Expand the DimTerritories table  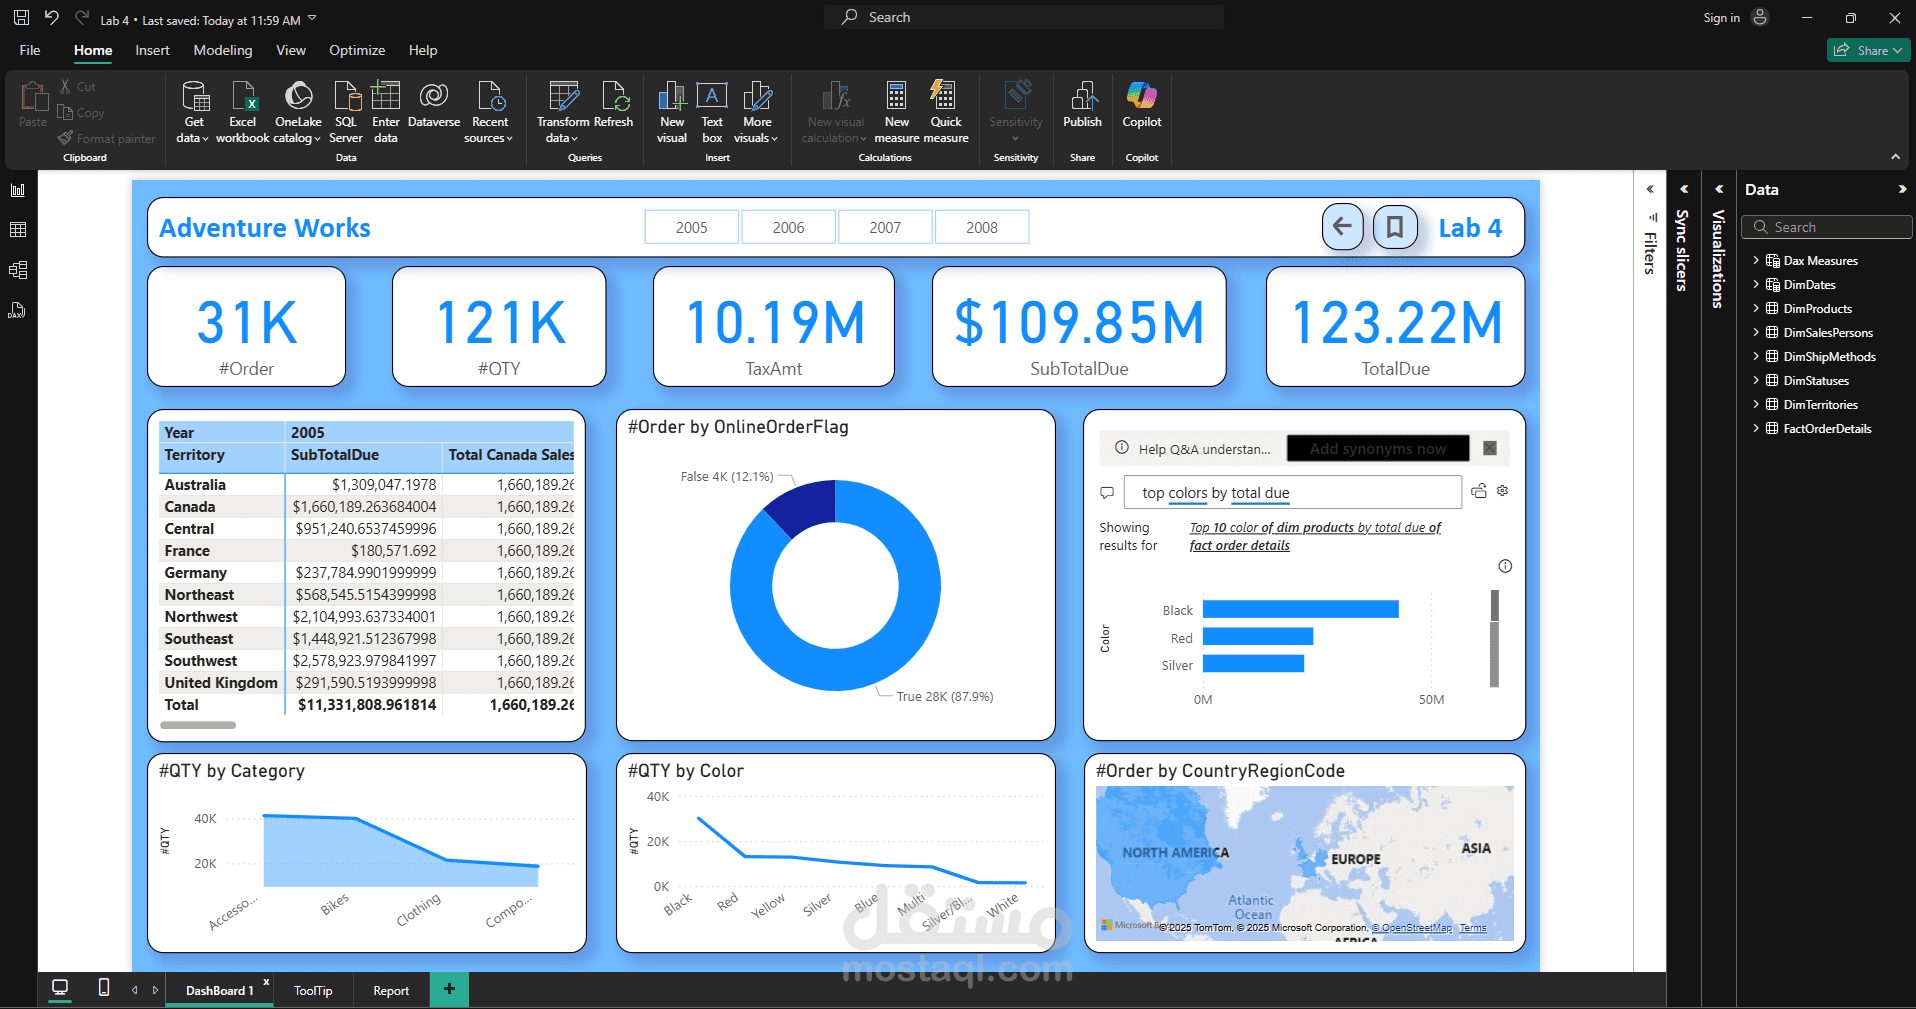click(1756, 405)
